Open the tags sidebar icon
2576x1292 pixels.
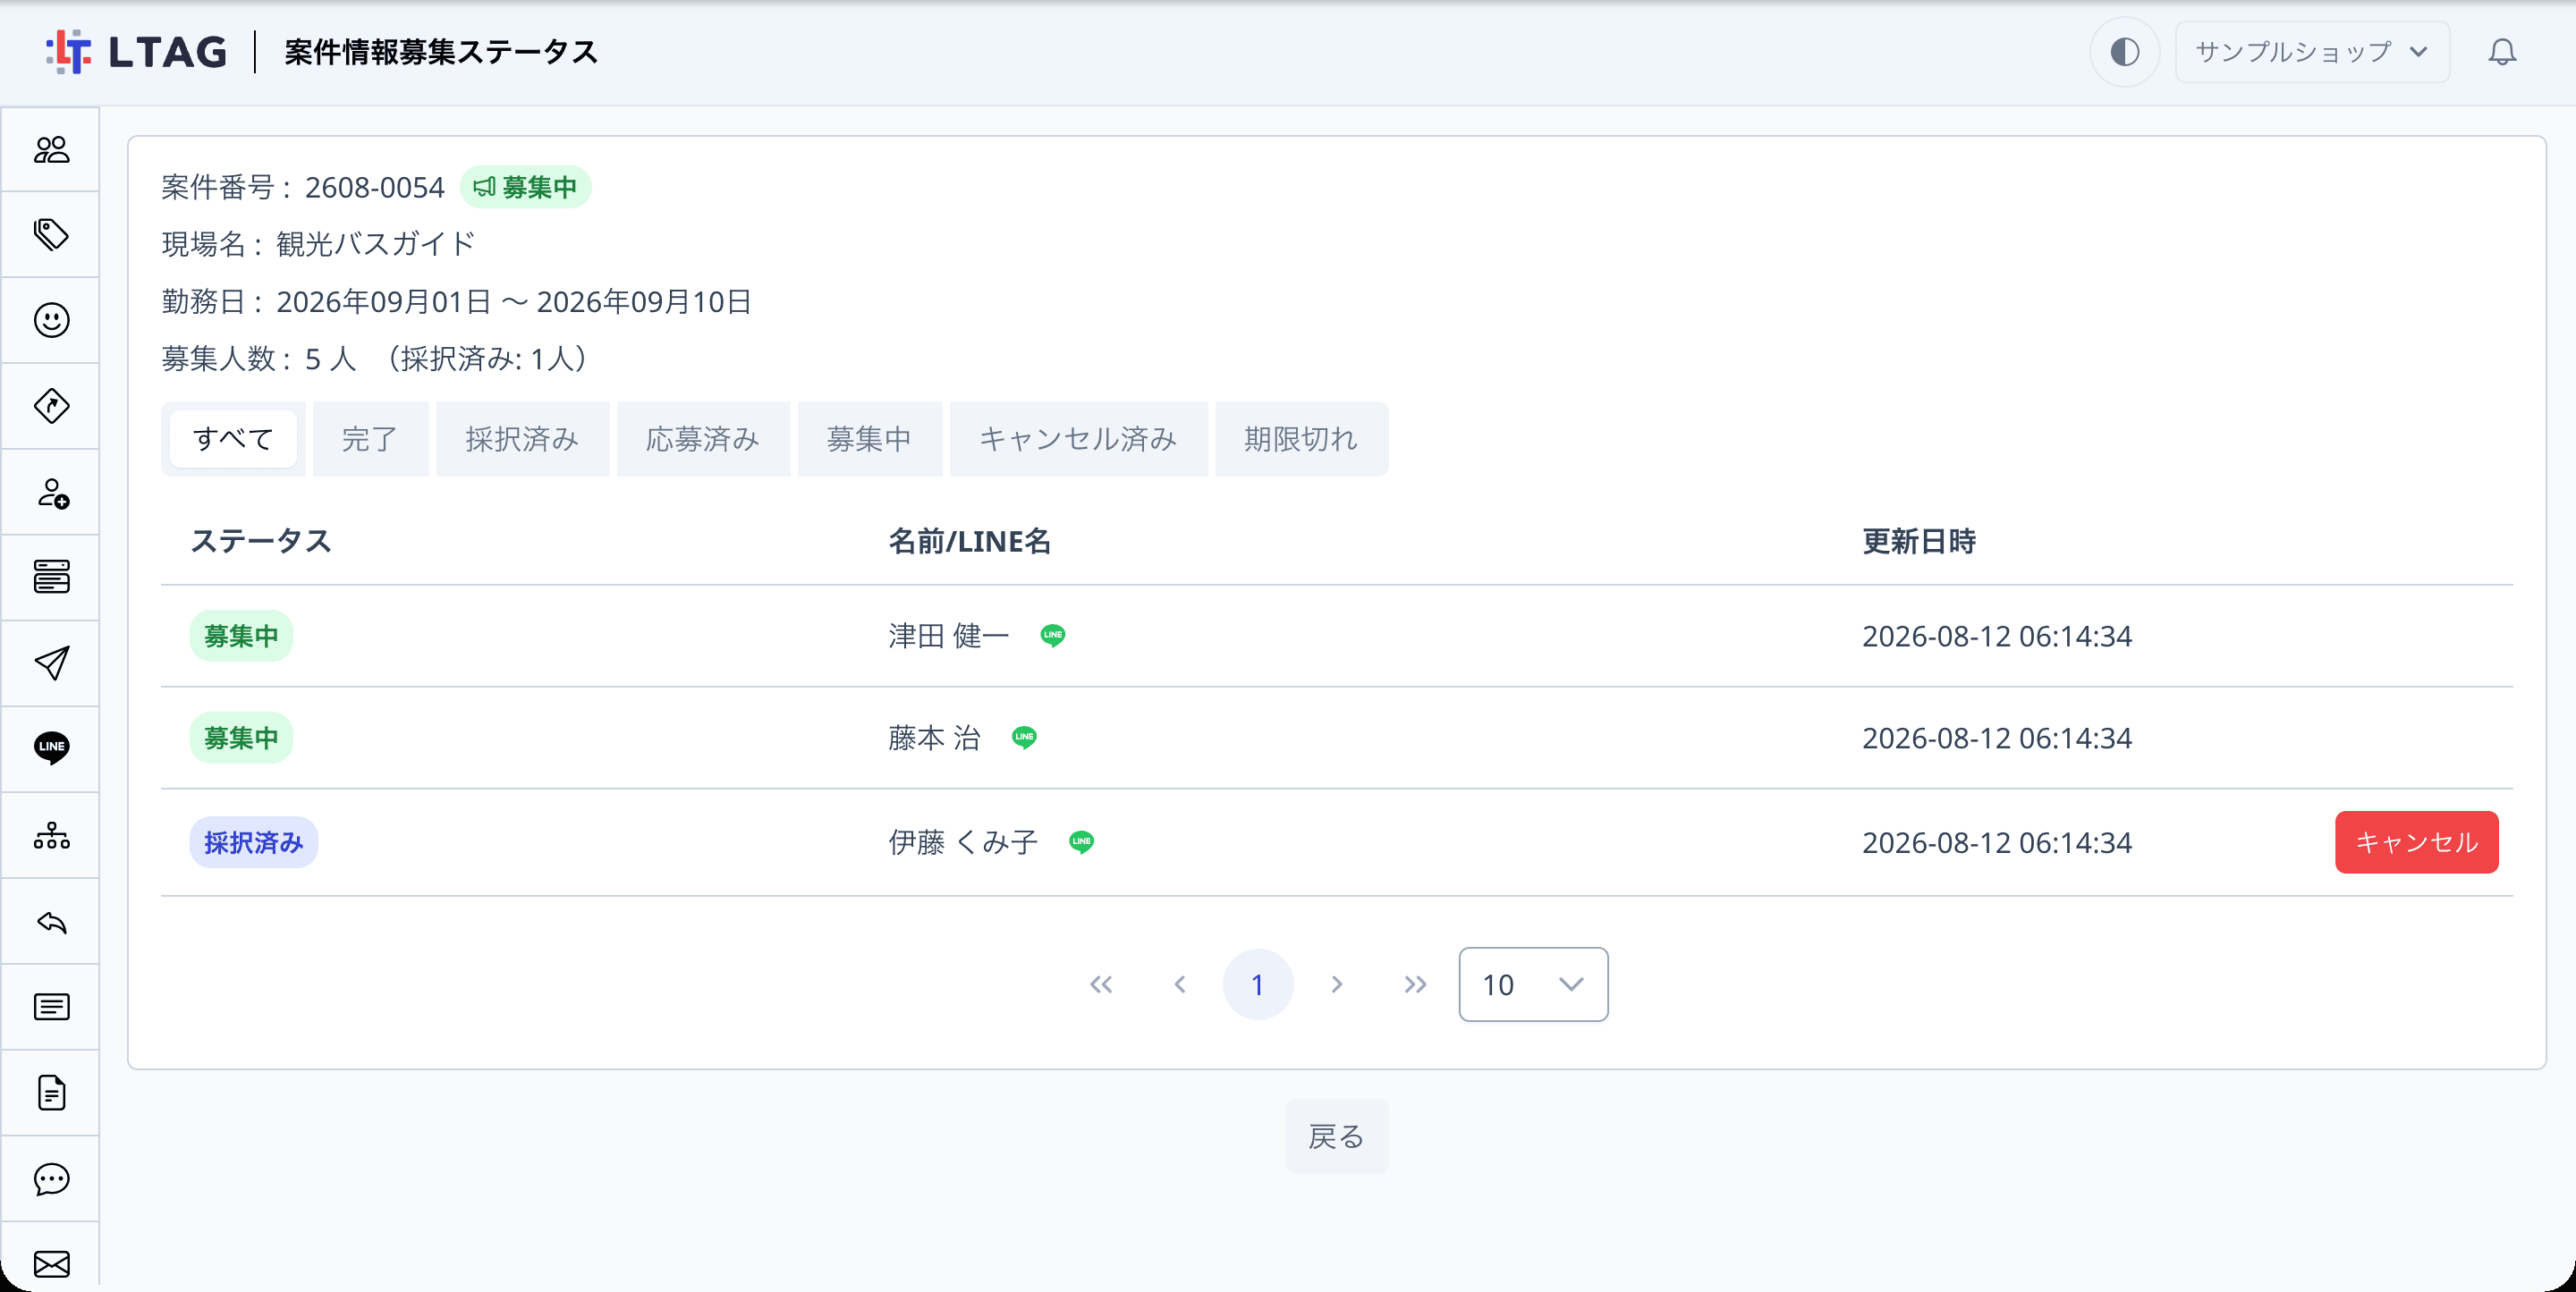51,235
